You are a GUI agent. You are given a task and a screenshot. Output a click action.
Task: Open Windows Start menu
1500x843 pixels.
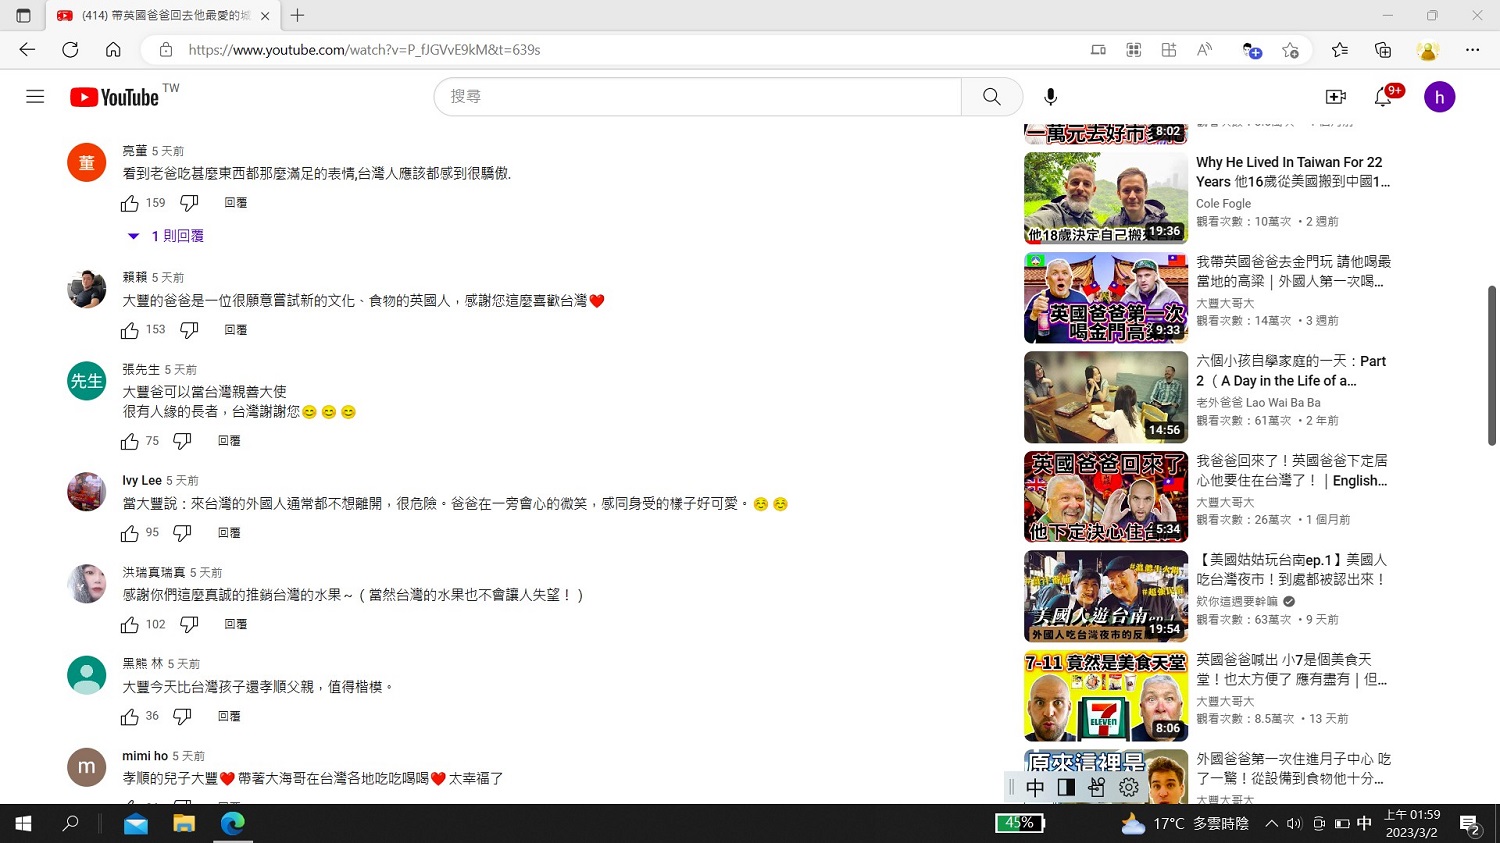coord(23,823)
